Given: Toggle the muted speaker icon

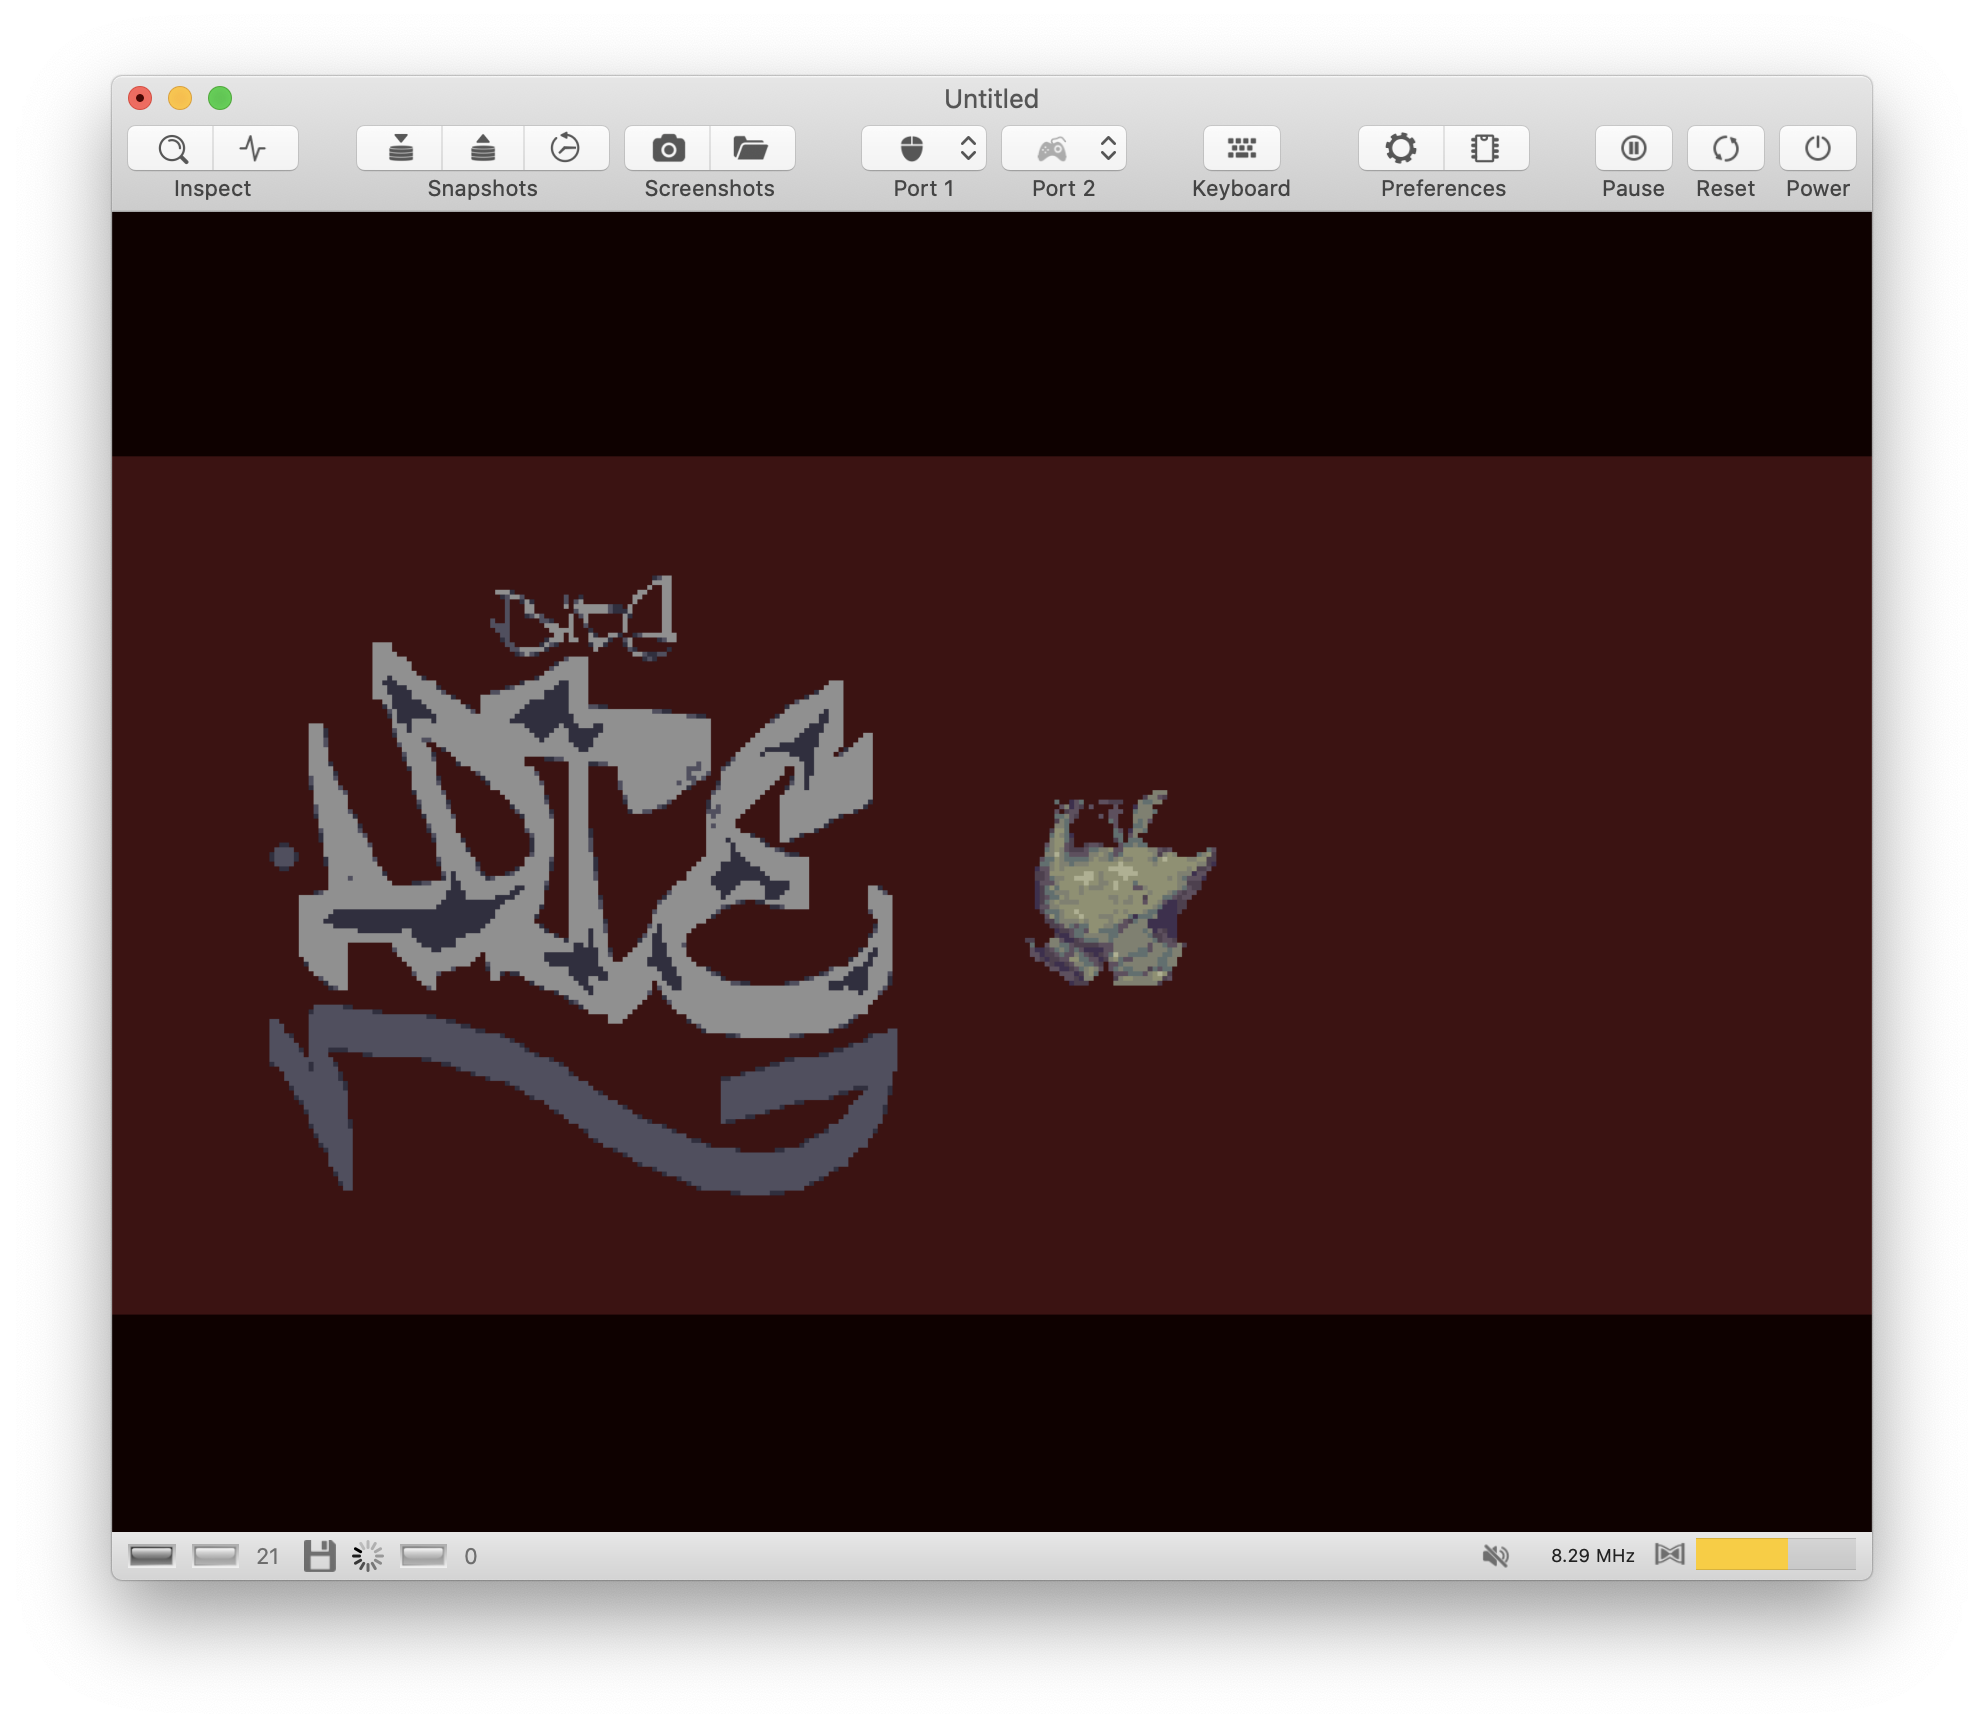Looking at the screenshot, I should click(x=1496, y=1555).
